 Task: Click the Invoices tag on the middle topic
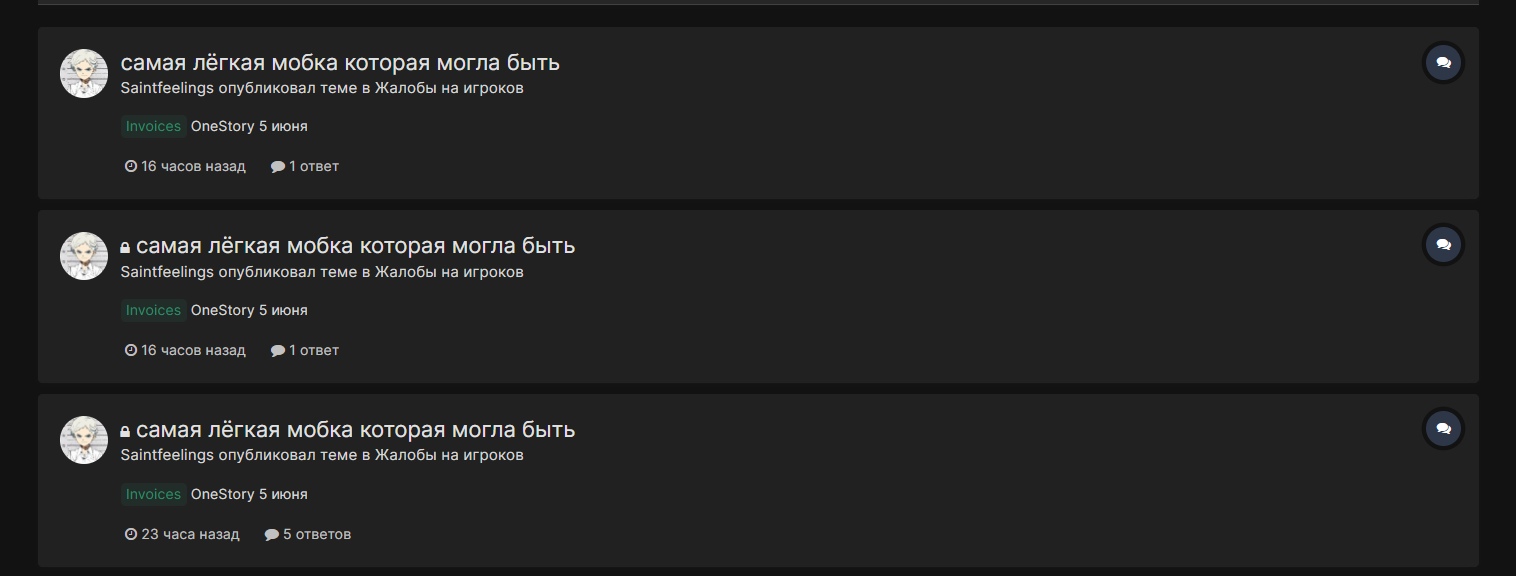(153, 310)
